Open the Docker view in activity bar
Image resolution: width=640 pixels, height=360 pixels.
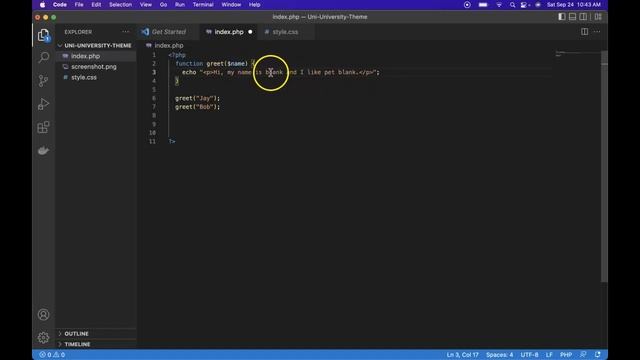coord(43,151)
